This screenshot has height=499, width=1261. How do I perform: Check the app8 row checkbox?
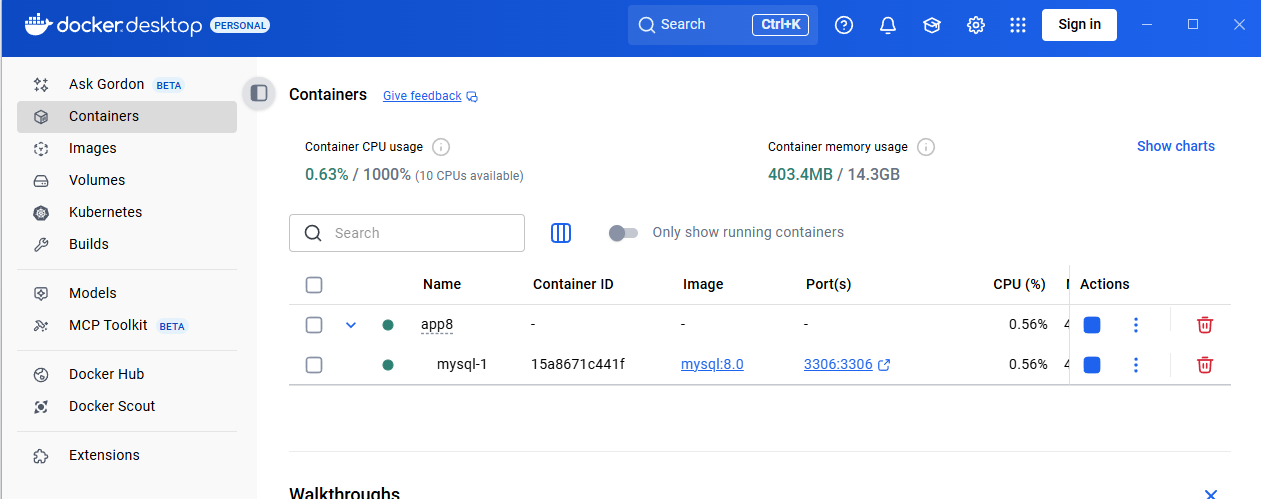[x=314, y=325]
